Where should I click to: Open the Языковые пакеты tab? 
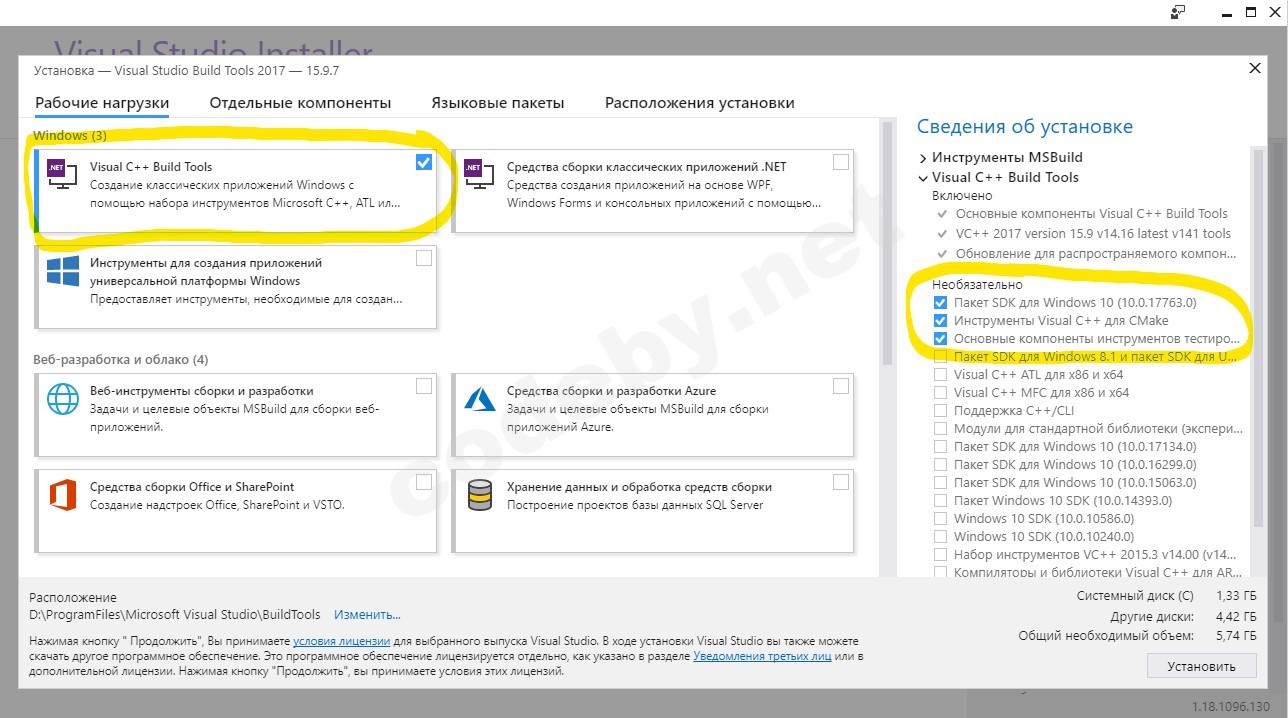click(497, 103)
